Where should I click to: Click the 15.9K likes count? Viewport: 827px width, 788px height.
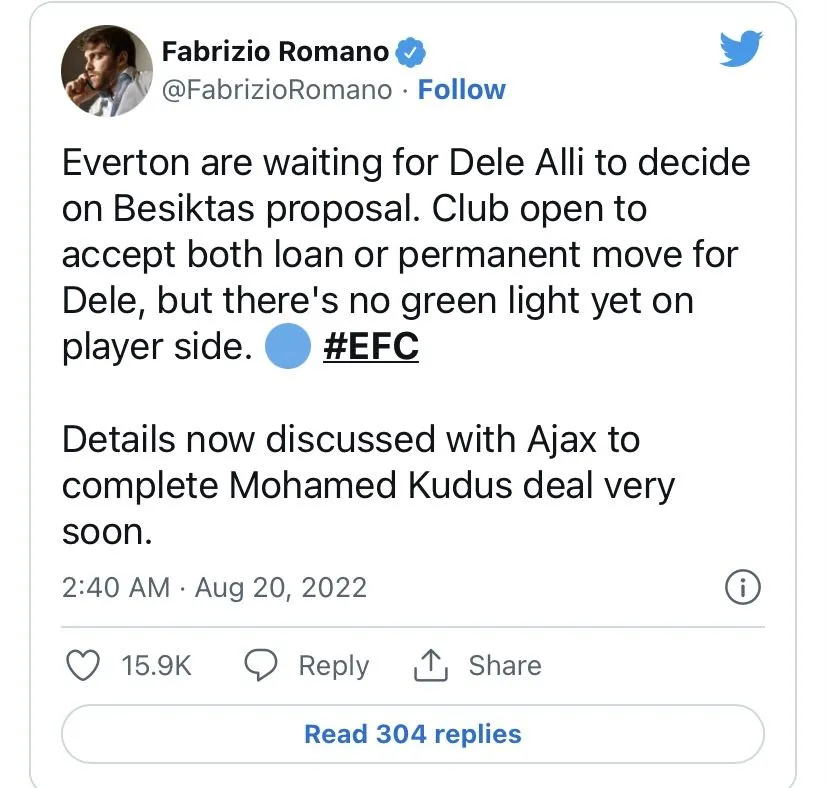(x=156, y=665)
